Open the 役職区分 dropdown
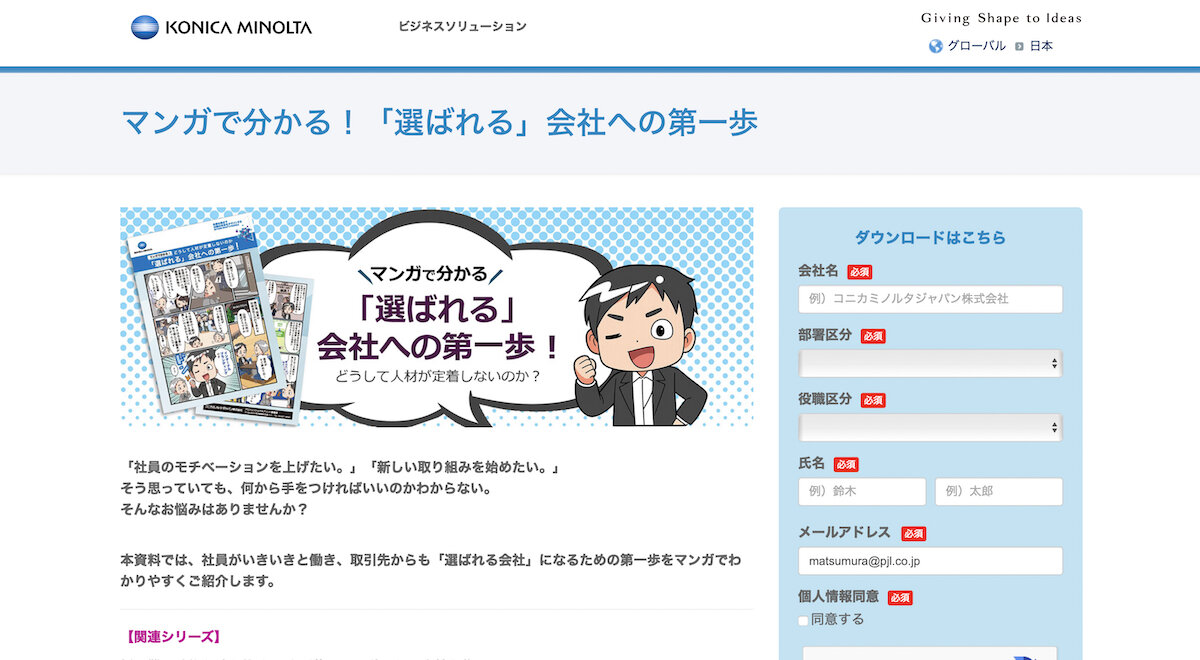This screenshot has width=1200, height=660. click(930, 428)
